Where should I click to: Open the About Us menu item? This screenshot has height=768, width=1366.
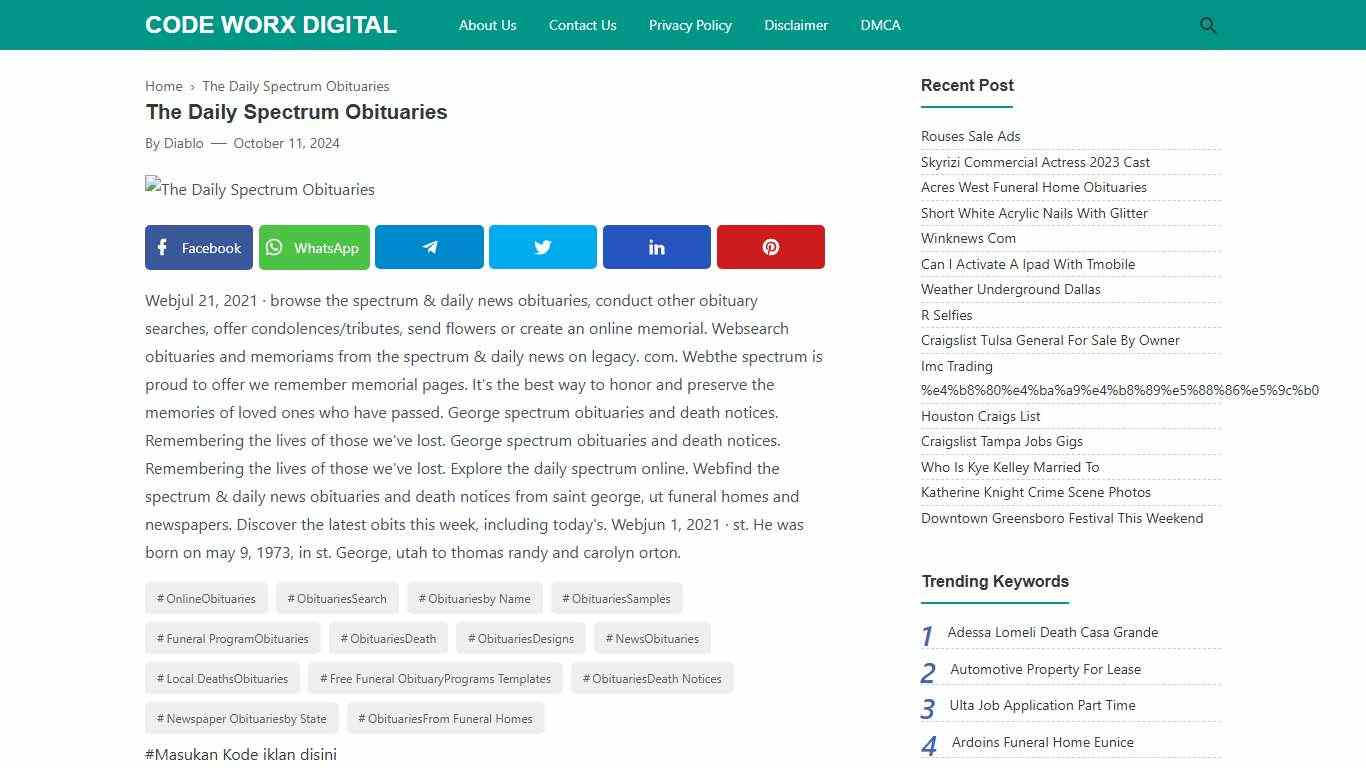click(x=487, y=25)
